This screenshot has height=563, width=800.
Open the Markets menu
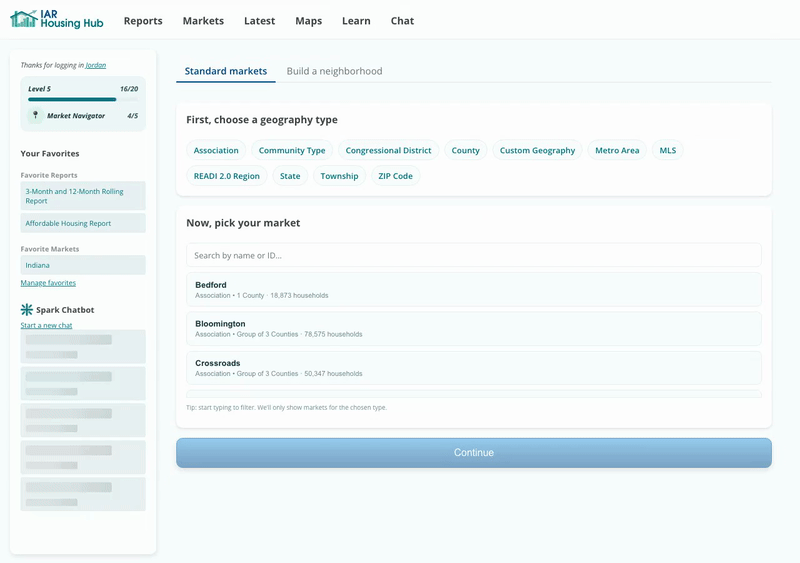click(203, 21)
